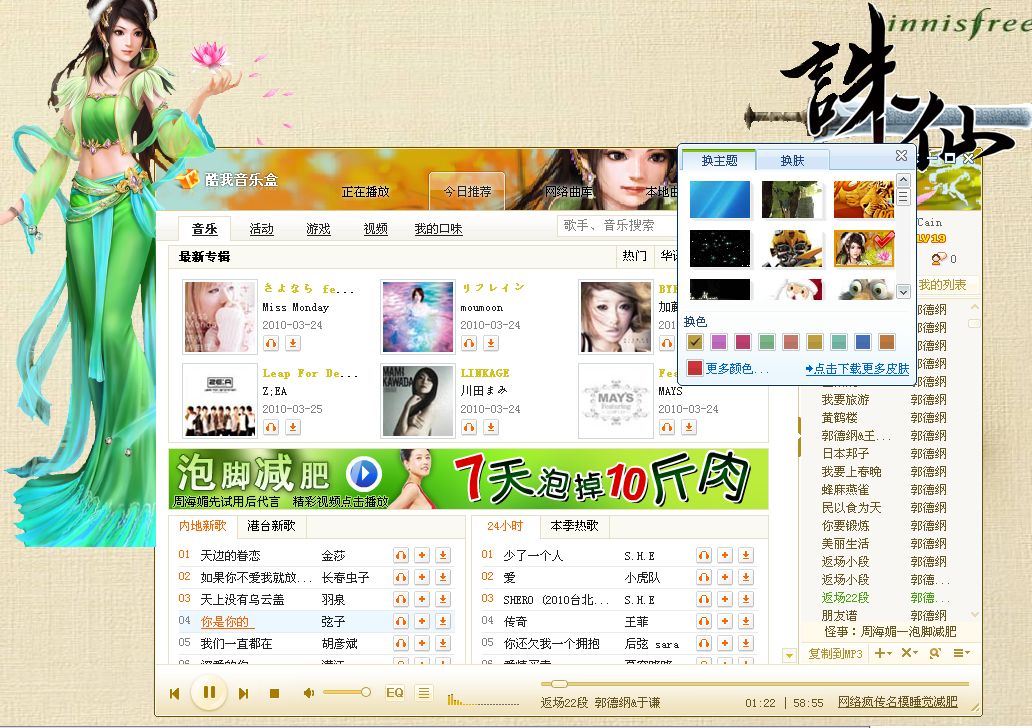This screenshot has height=728, width=1032.
Task: Select the purple color swatch
Action: [x=719, y=342]
